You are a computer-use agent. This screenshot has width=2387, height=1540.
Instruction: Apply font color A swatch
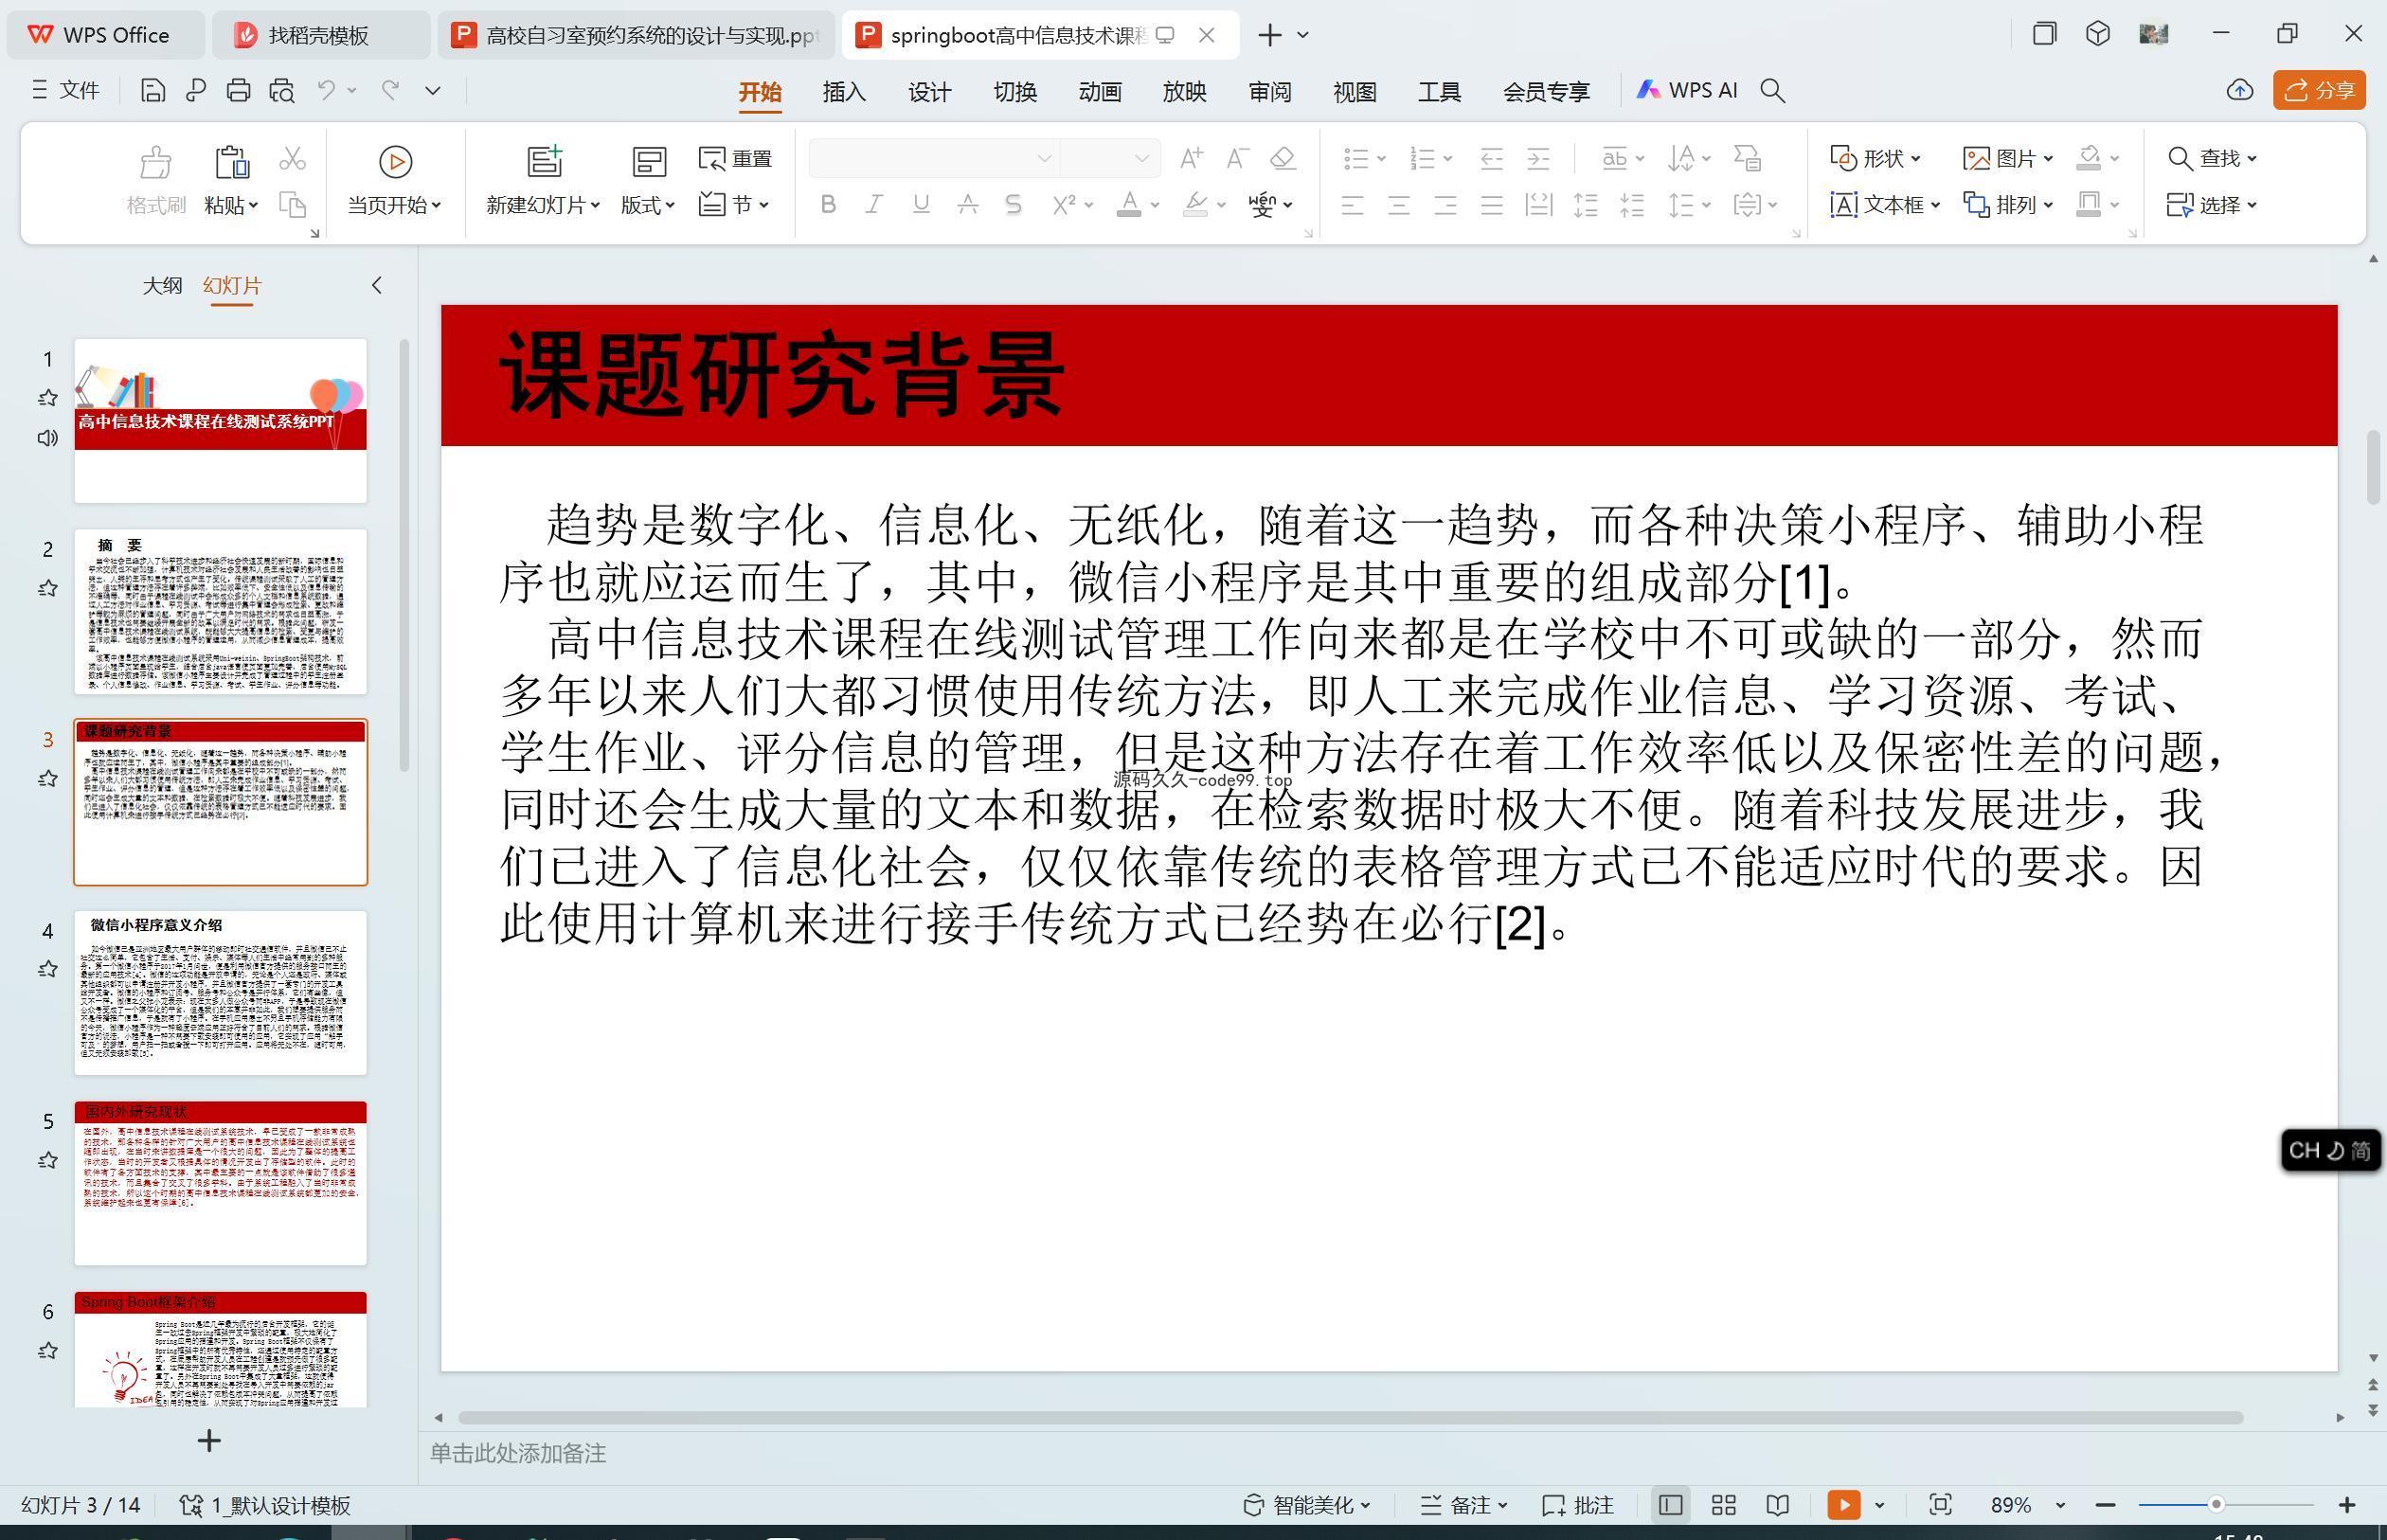[x=1129, y=205]
